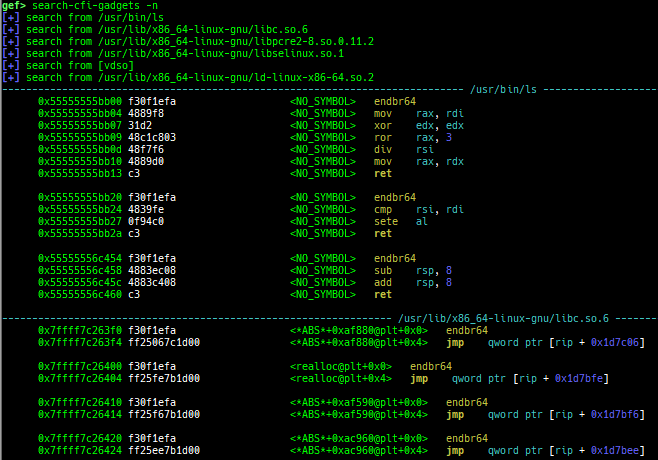This screenshot has width=658, height=460.
Task: Click the '<*ABS*+0xaf880@plt+0x0>' symbol
Action: [x=359, y=330]
